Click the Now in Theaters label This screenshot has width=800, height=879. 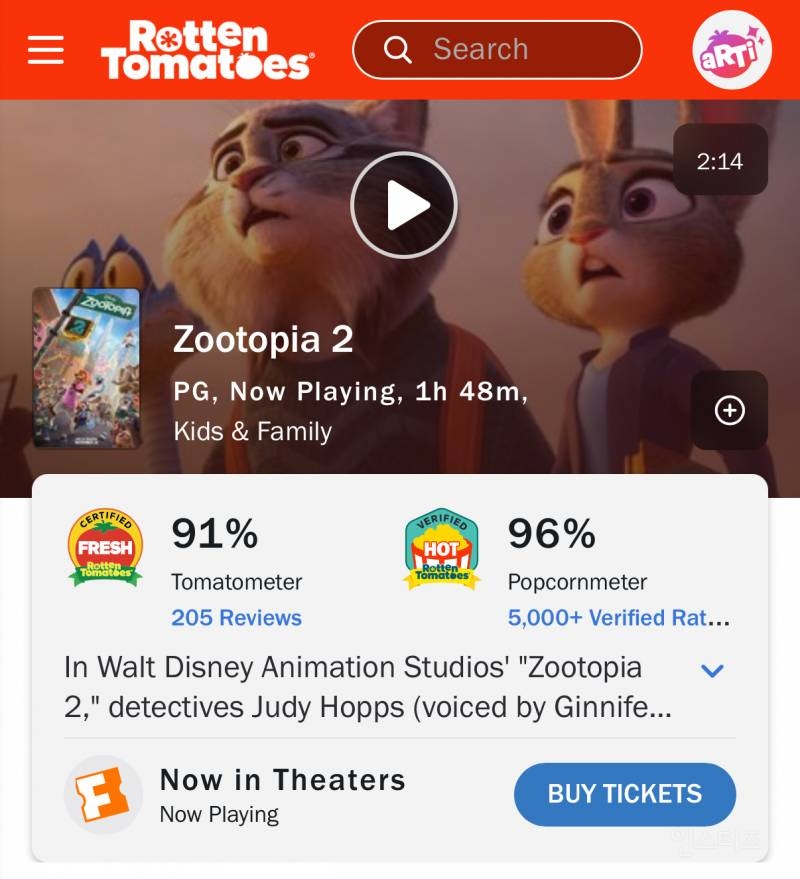click(283, 780)
